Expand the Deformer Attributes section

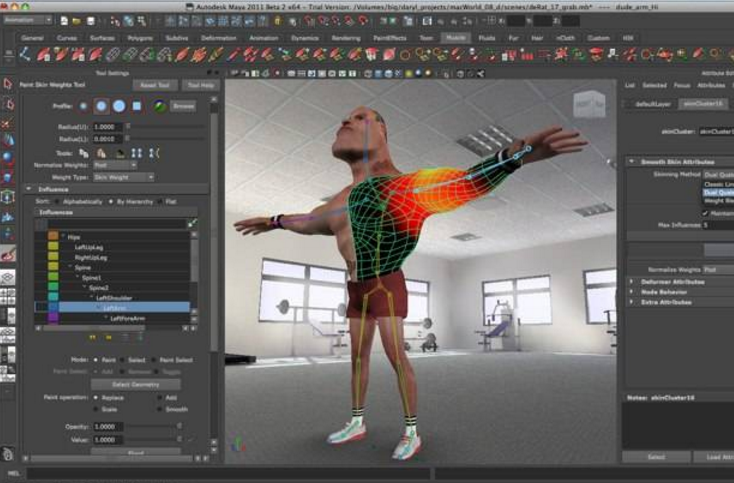click(632, 282)
